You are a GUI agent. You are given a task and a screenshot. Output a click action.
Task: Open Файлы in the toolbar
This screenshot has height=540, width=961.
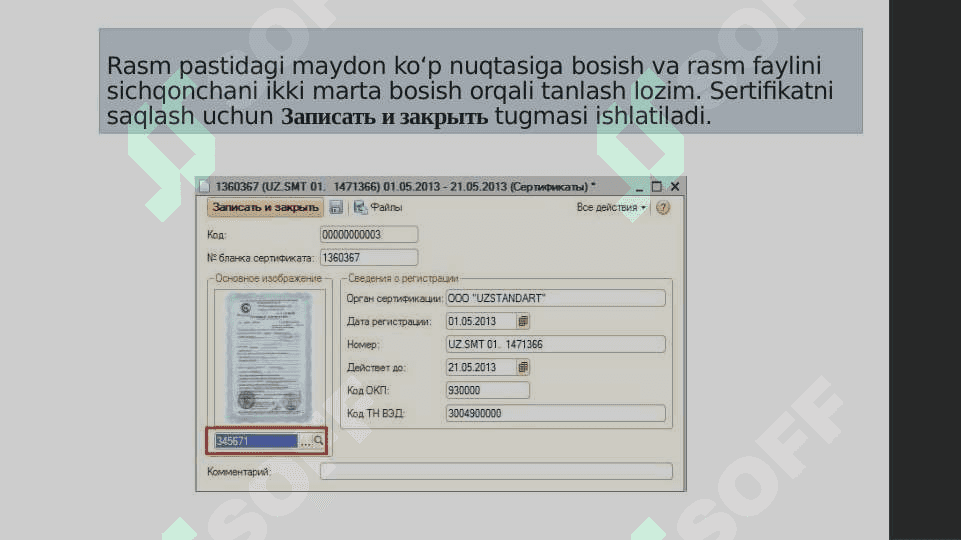click(386, 207)
